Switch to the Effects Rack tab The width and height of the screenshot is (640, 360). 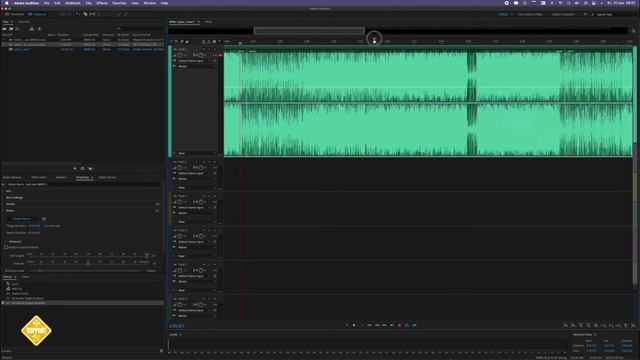pos(39,178)
